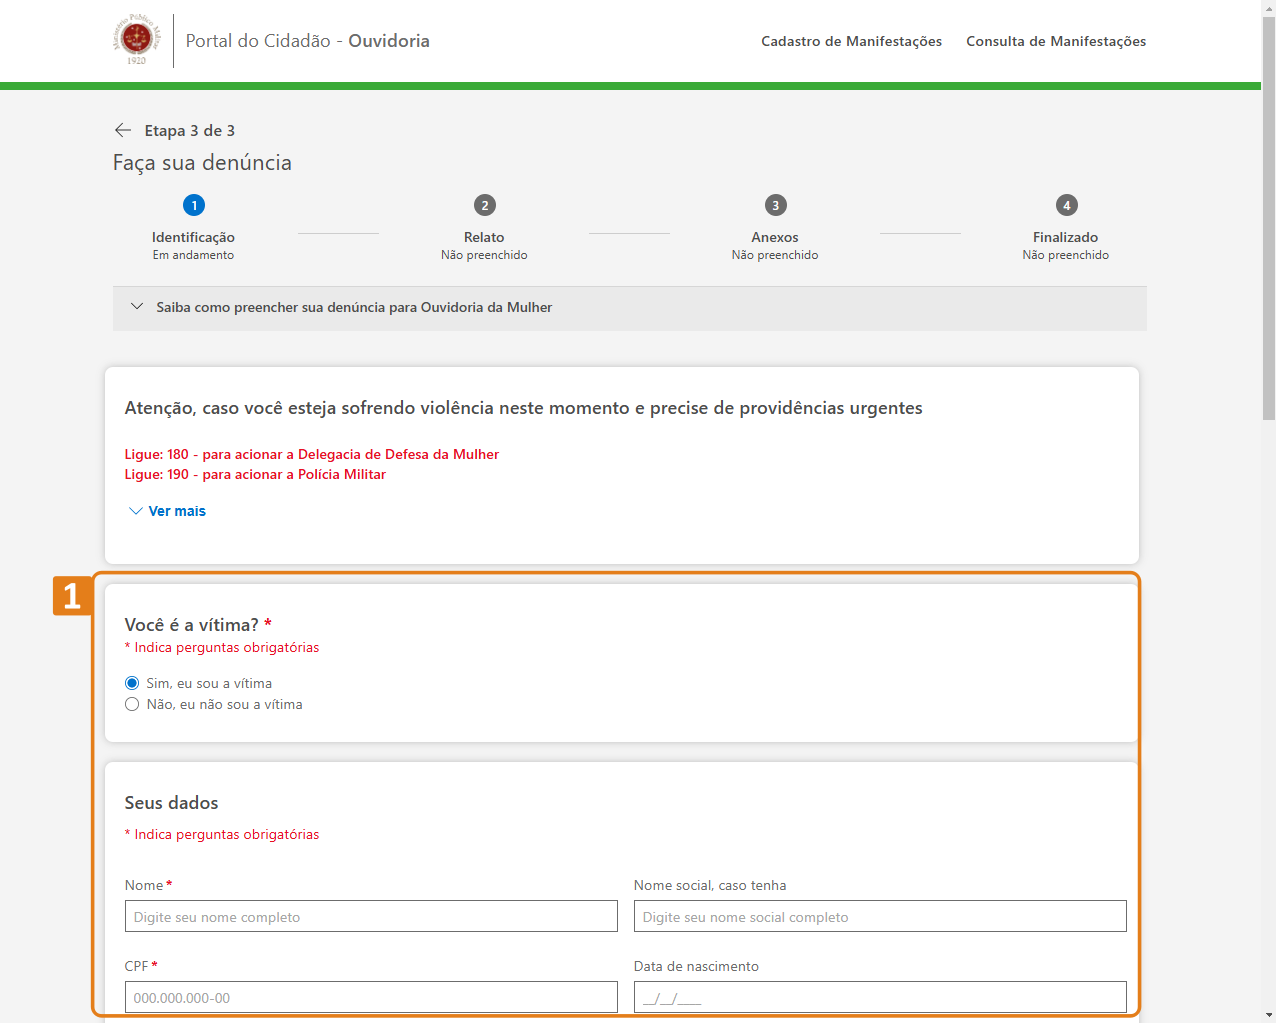Select step 3 Anexos circle
Image resolution: width=1276 pixels, height=1023 pixels.
pos(775,205)
